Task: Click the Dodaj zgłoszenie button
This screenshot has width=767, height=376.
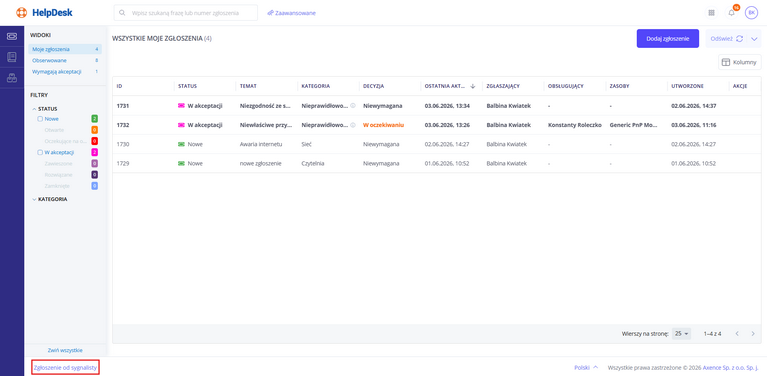Action: pos(668,39)
